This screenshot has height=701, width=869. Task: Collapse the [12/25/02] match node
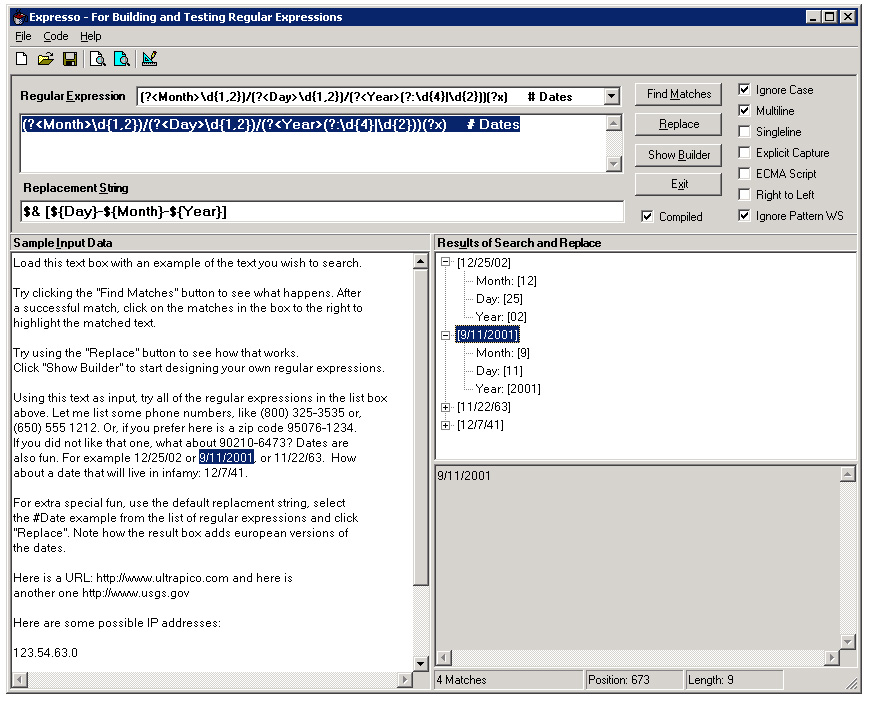[446, 262]
